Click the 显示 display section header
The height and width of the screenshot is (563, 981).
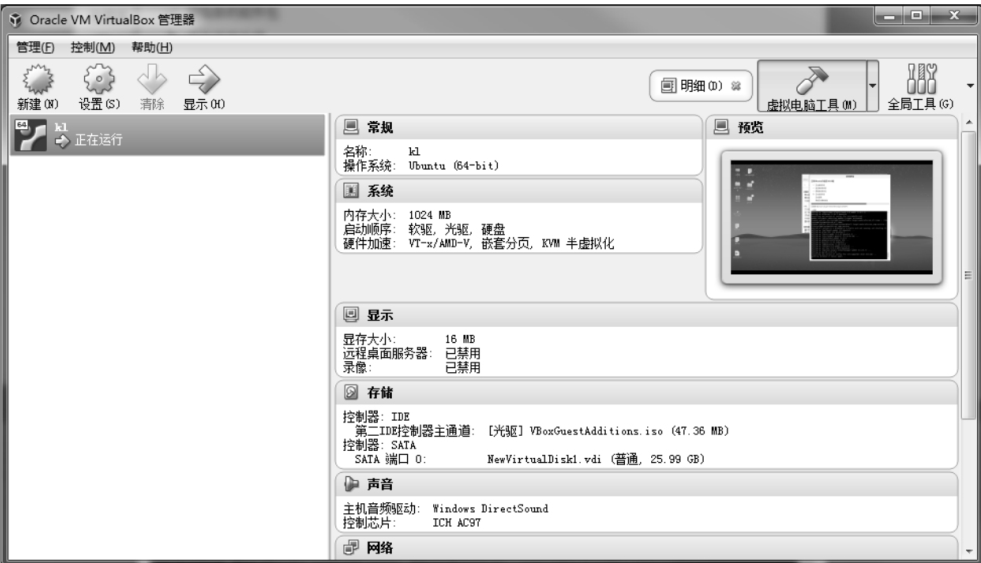tap(647, 315)
